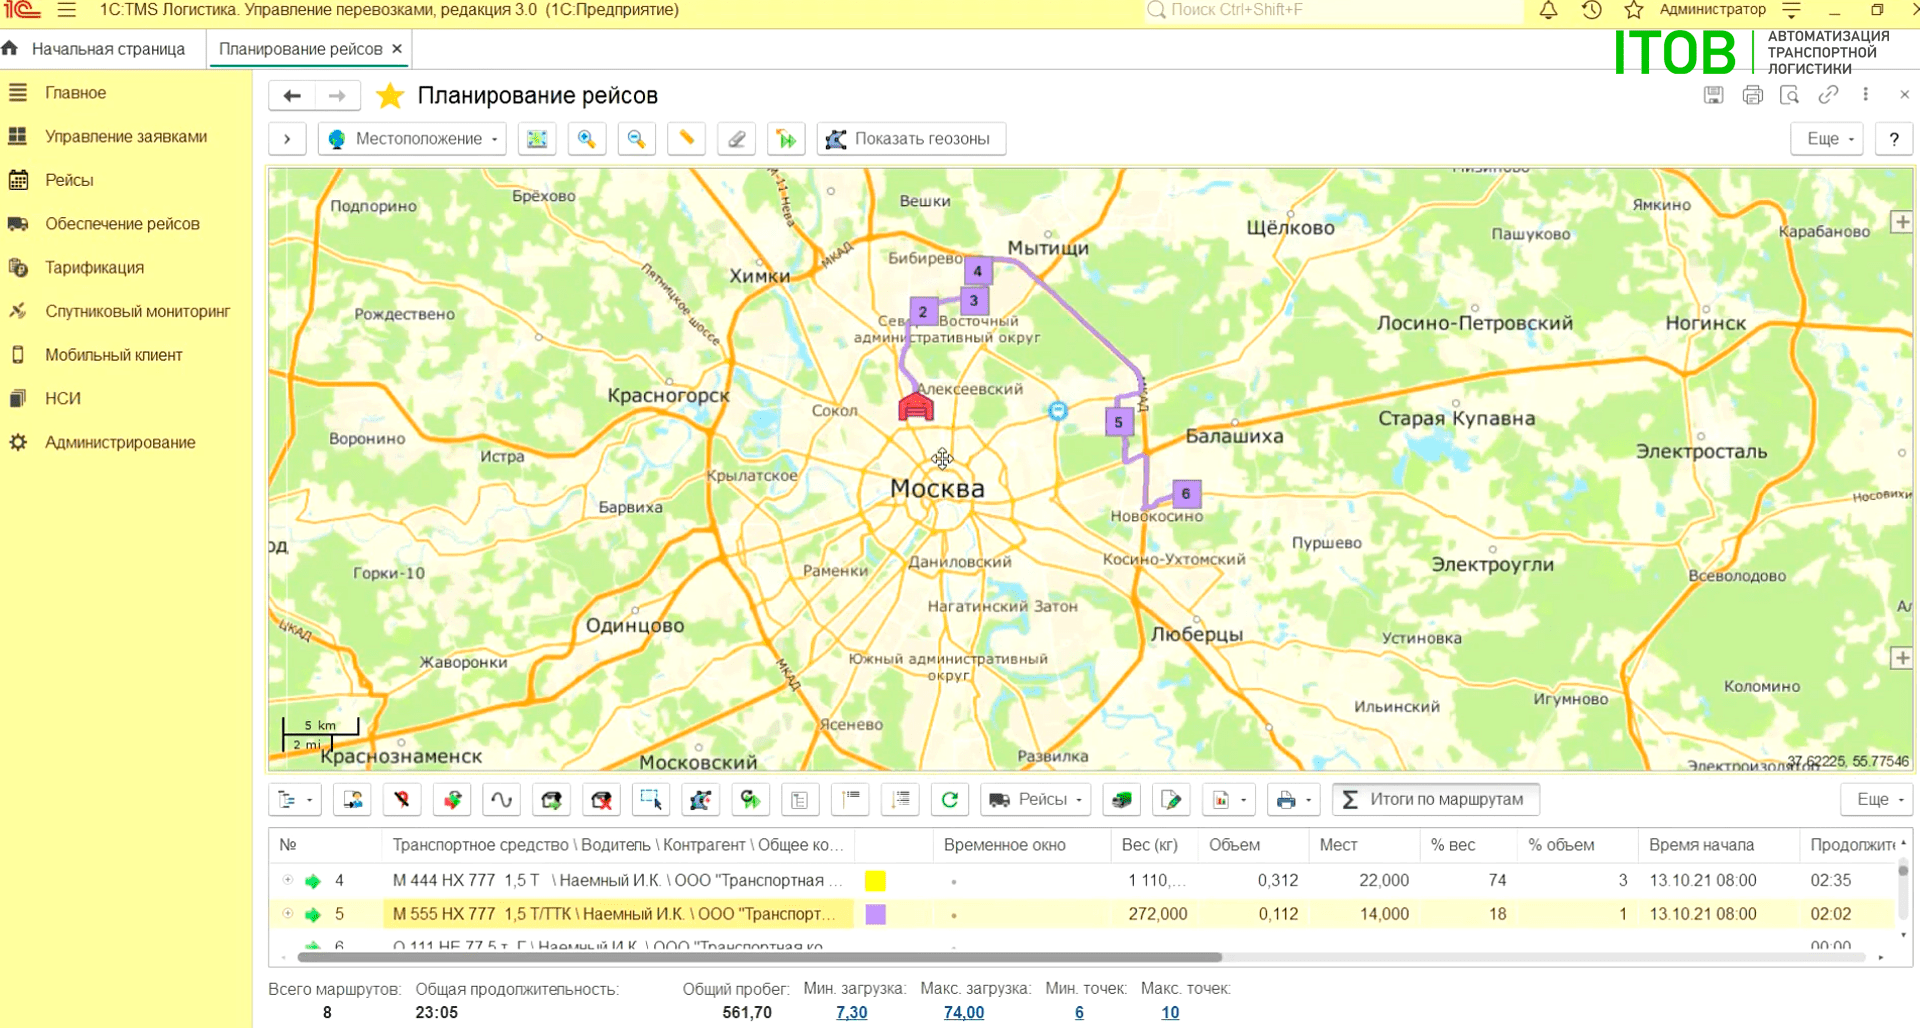Screen dimensions: 1920x1028
Task: Open the Еще menu above the map
Action: click(1828, 139)
